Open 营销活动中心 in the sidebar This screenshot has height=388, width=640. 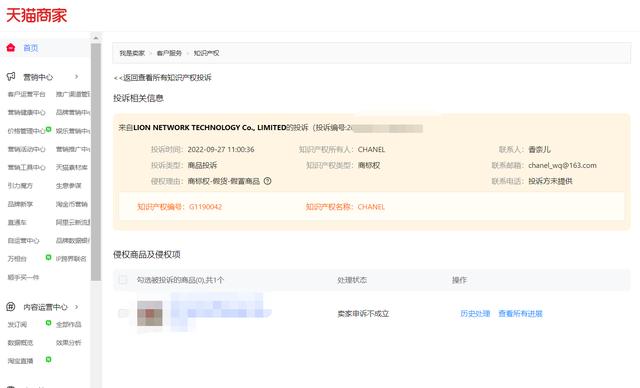[27, 149]
